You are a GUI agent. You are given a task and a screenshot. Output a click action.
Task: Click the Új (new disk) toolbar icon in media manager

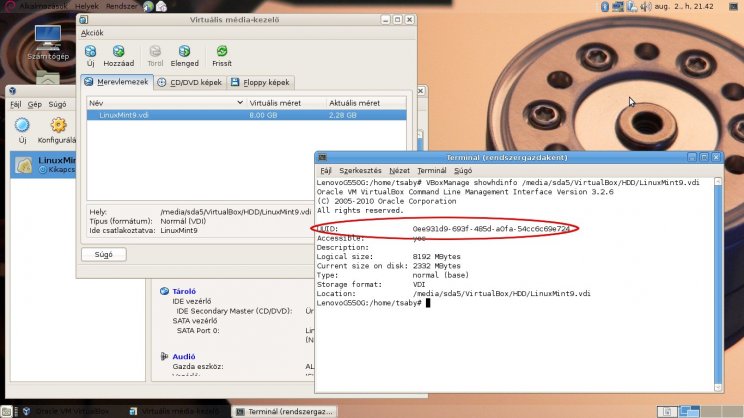[x=90, y=51]
